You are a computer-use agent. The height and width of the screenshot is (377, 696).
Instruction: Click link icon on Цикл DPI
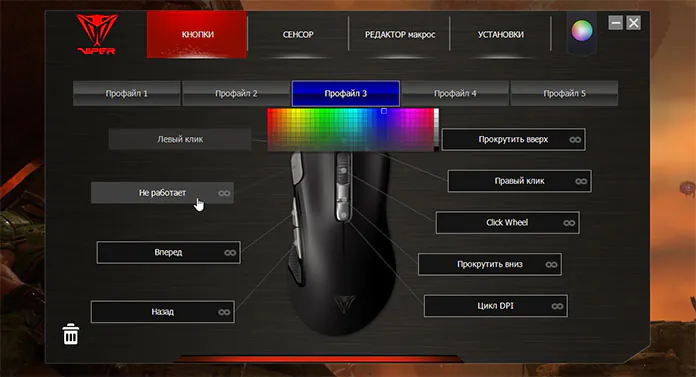[x=557, y=306]
